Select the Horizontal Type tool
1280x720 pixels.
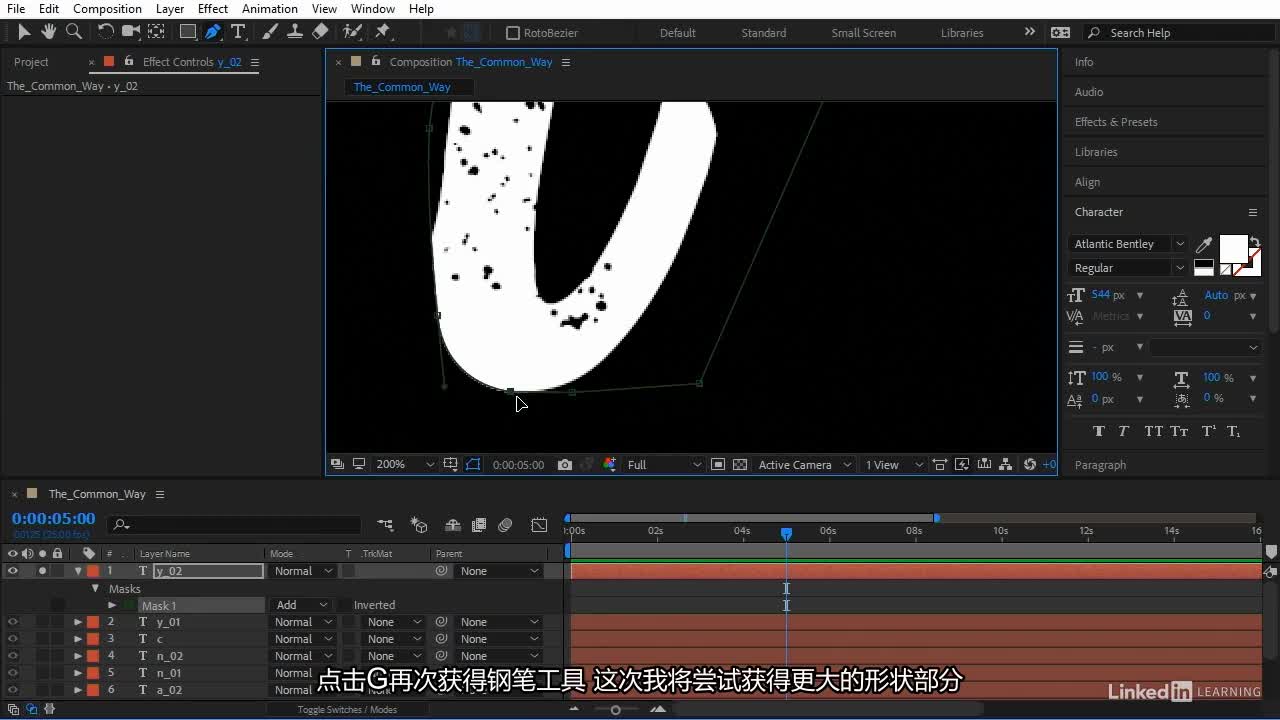click(x=238, y=32)
